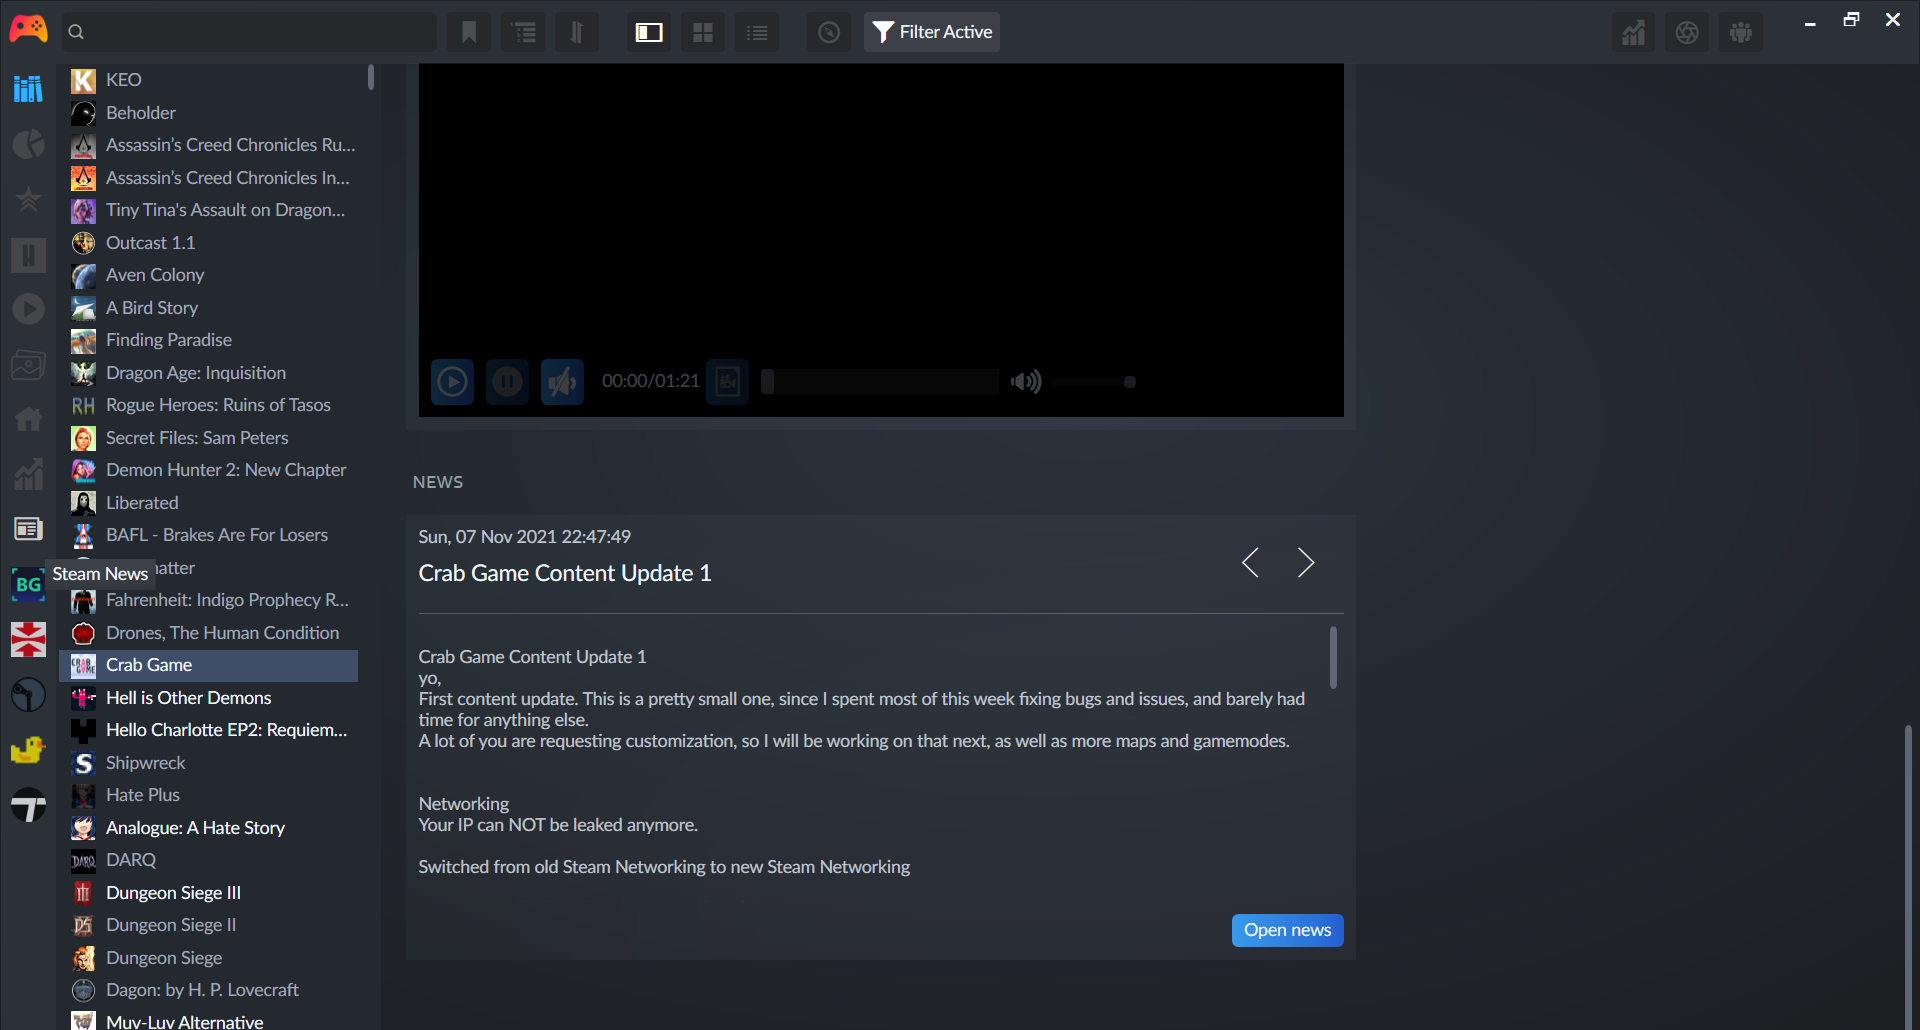The width and height of the screenshot is (1920, 1030).
Task: Click the top-right aperture icon
Action: [1687, 32]
